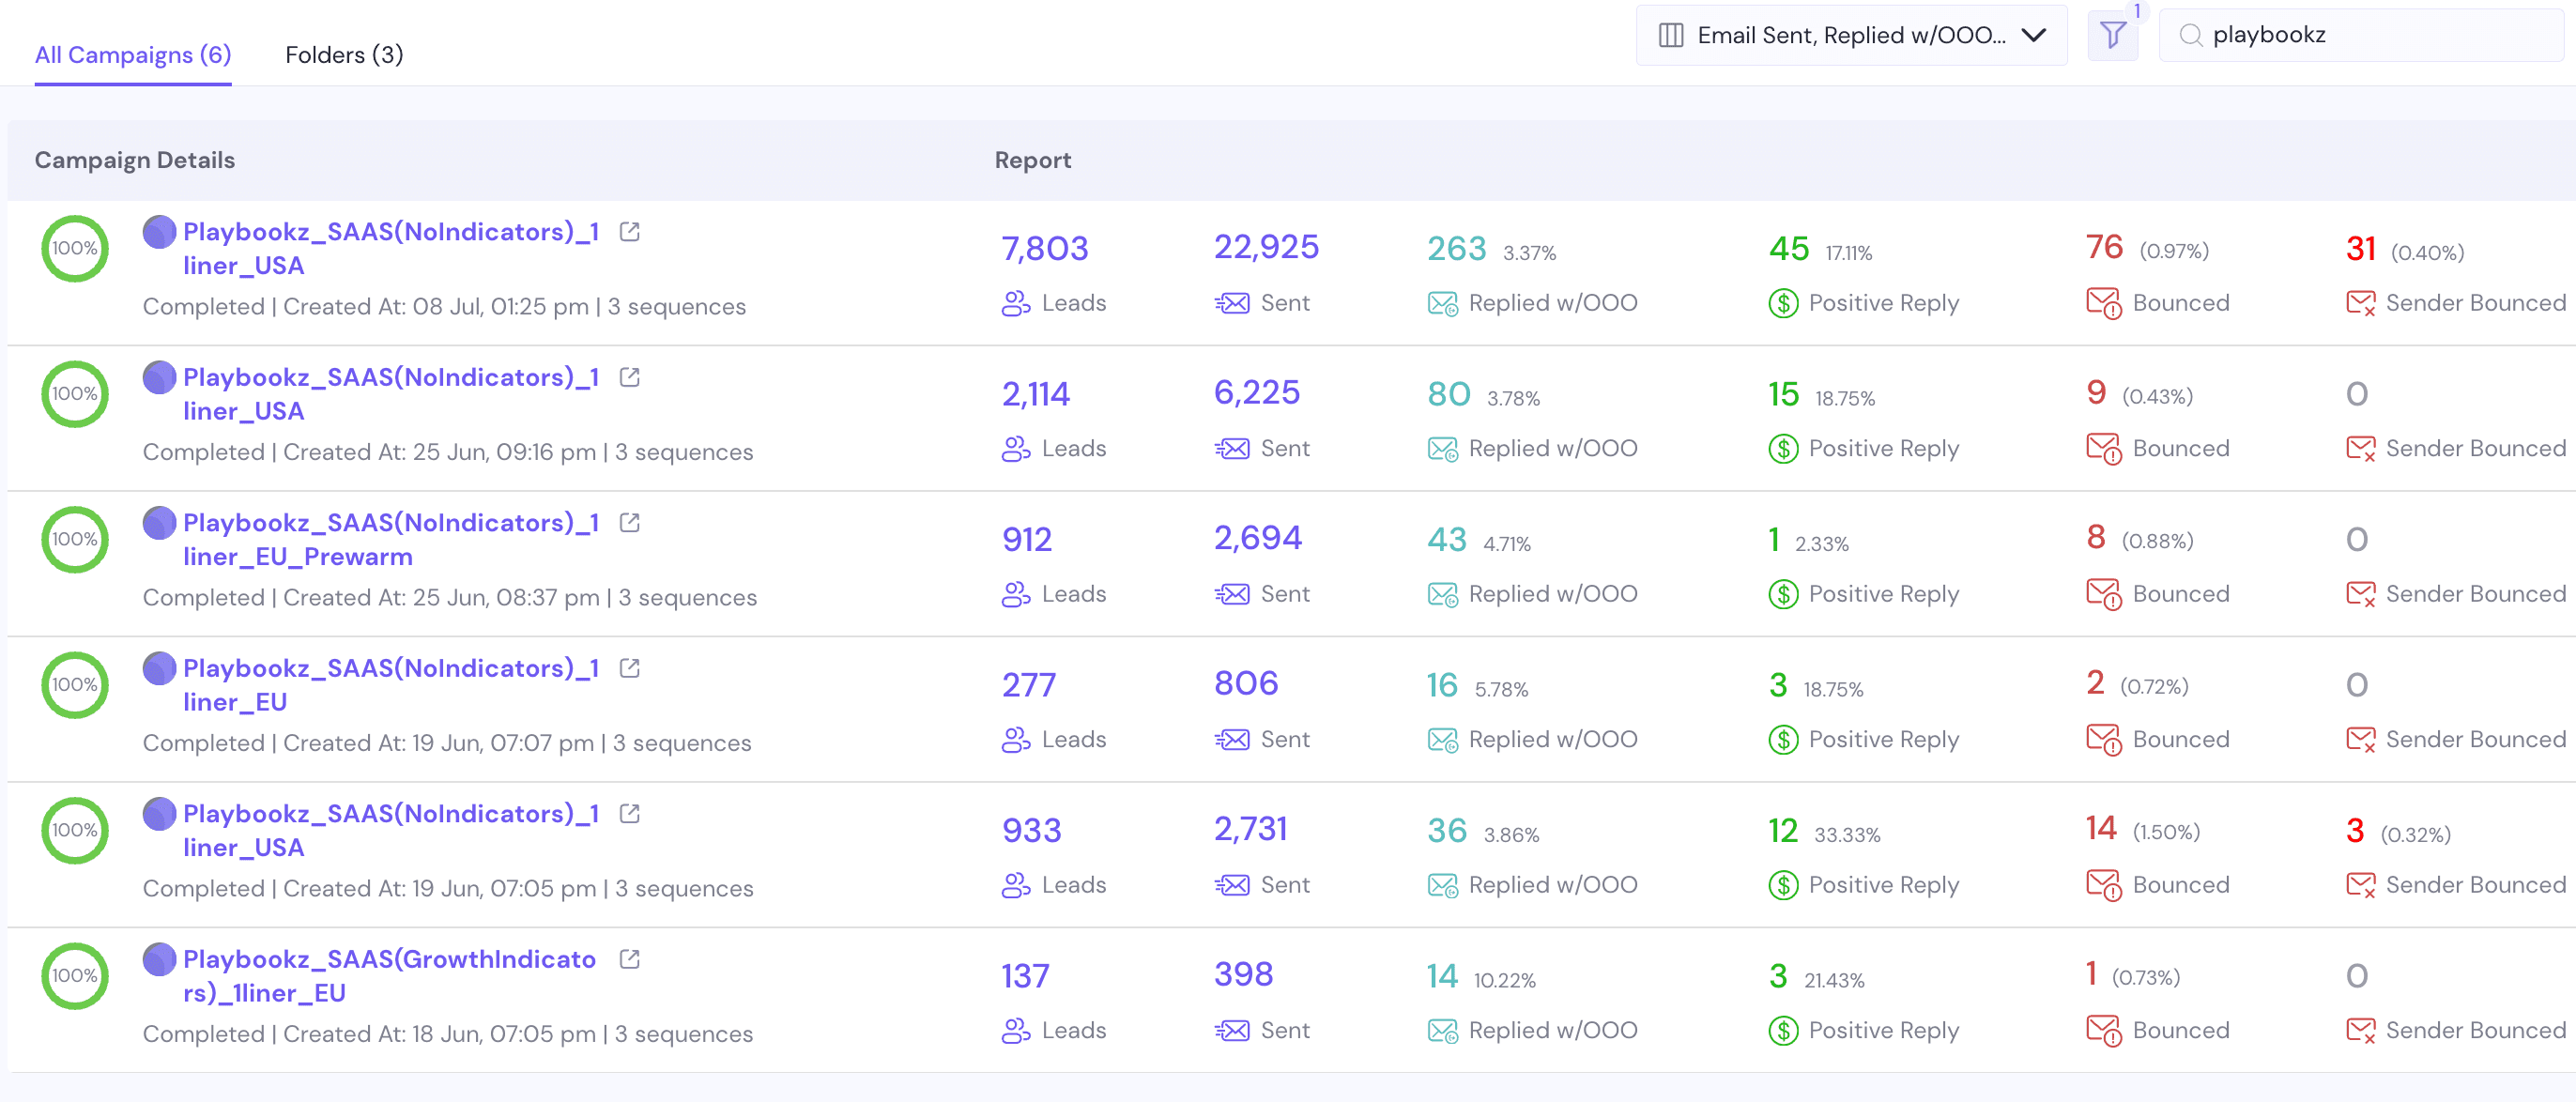The width and height of the screenshot is (2576, 1102).
Task: Click the Leads icon on the first campaign
Action: [1014, 304]
